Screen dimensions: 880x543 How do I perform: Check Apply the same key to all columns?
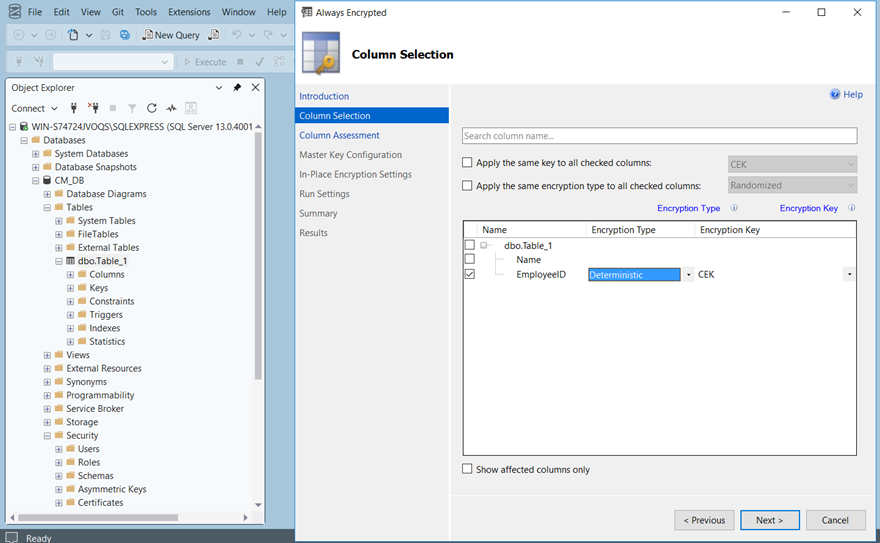pos(467,163)
